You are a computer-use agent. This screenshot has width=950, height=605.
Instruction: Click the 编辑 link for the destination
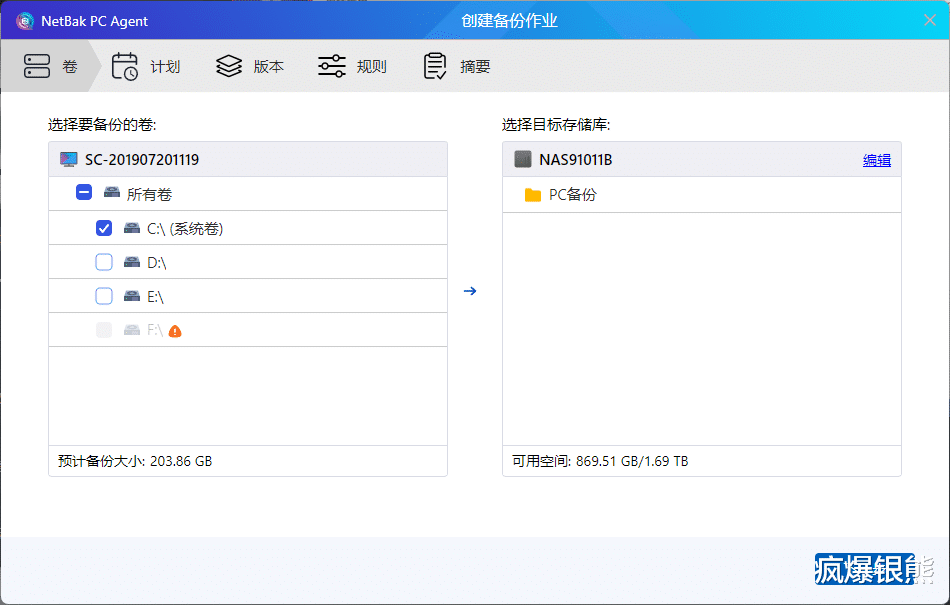pos(877,160)
